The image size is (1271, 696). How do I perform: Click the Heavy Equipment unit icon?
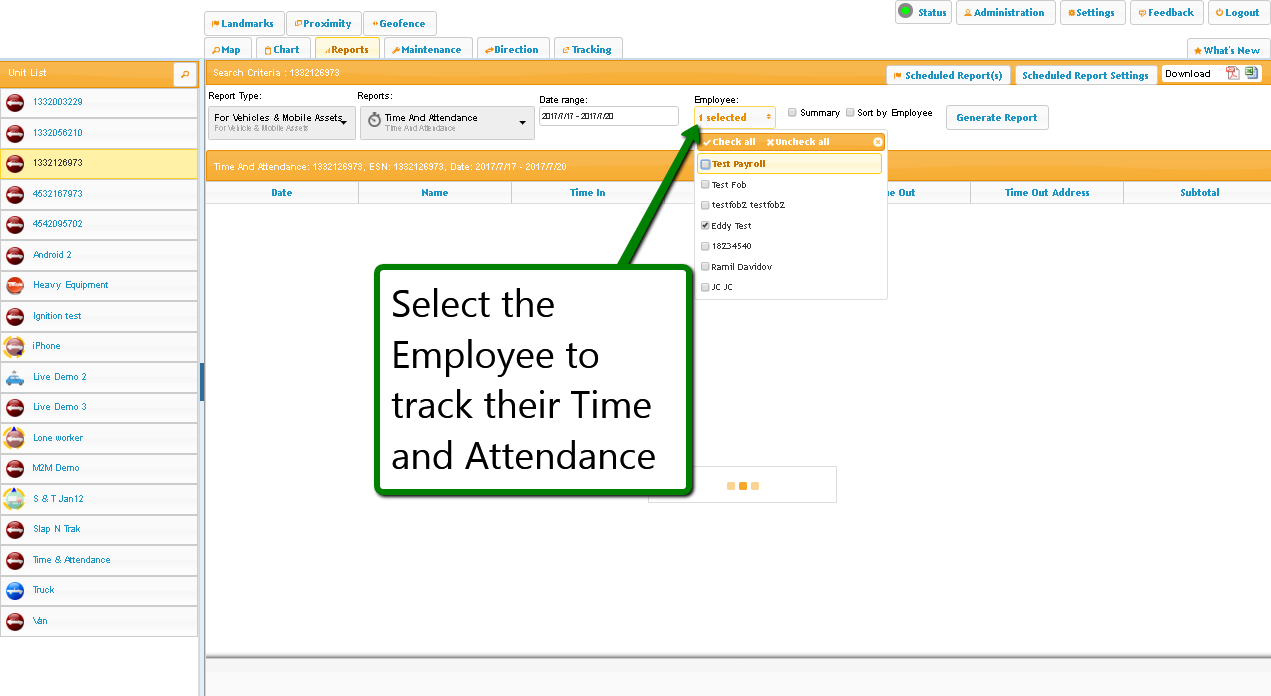[15, 285]
